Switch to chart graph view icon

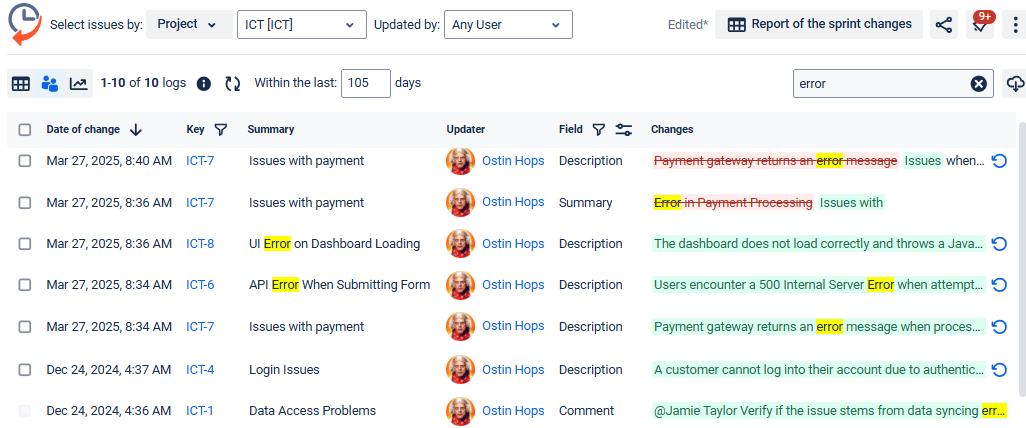click(79, 84)
